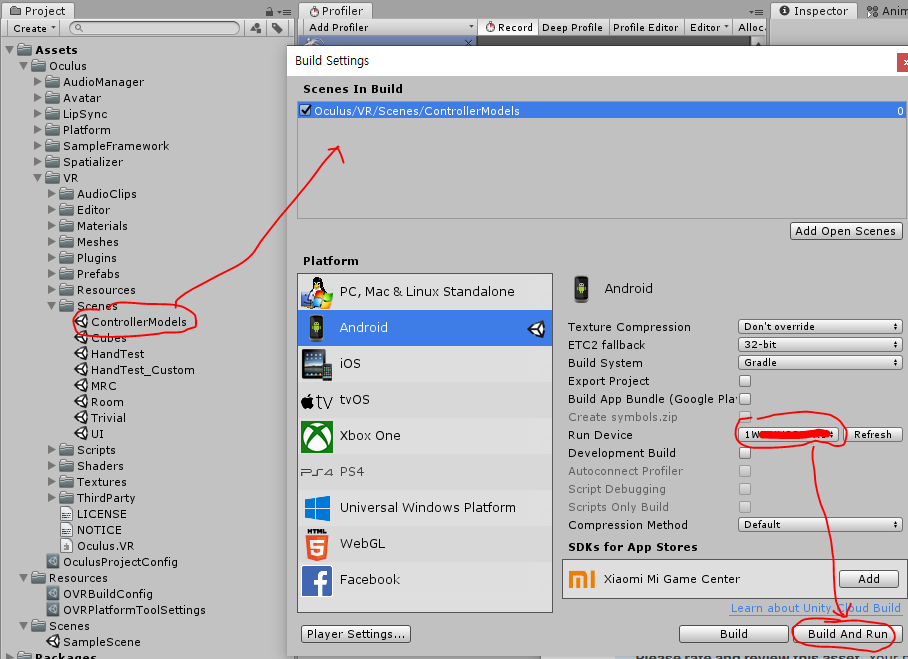Toggle the Scripts Only Build checkbox
Image resolution: width=908 pixels, height=659 pixels.
[x=745, y=507]
